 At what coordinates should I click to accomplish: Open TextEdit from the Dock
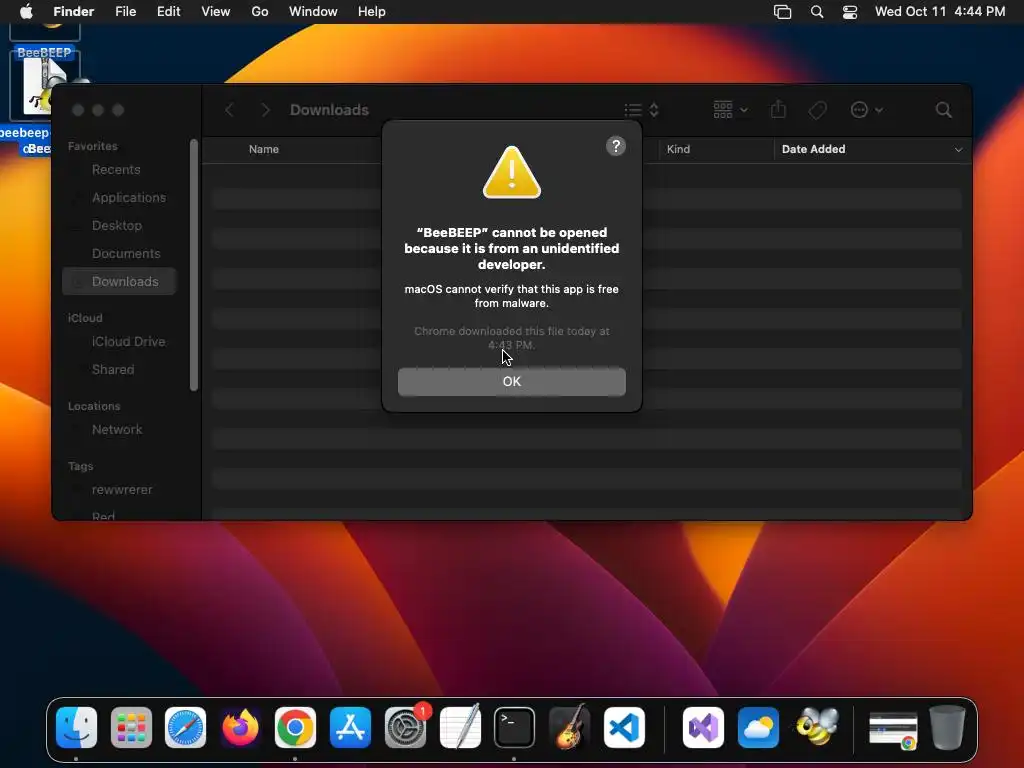[x=460, y=727]
